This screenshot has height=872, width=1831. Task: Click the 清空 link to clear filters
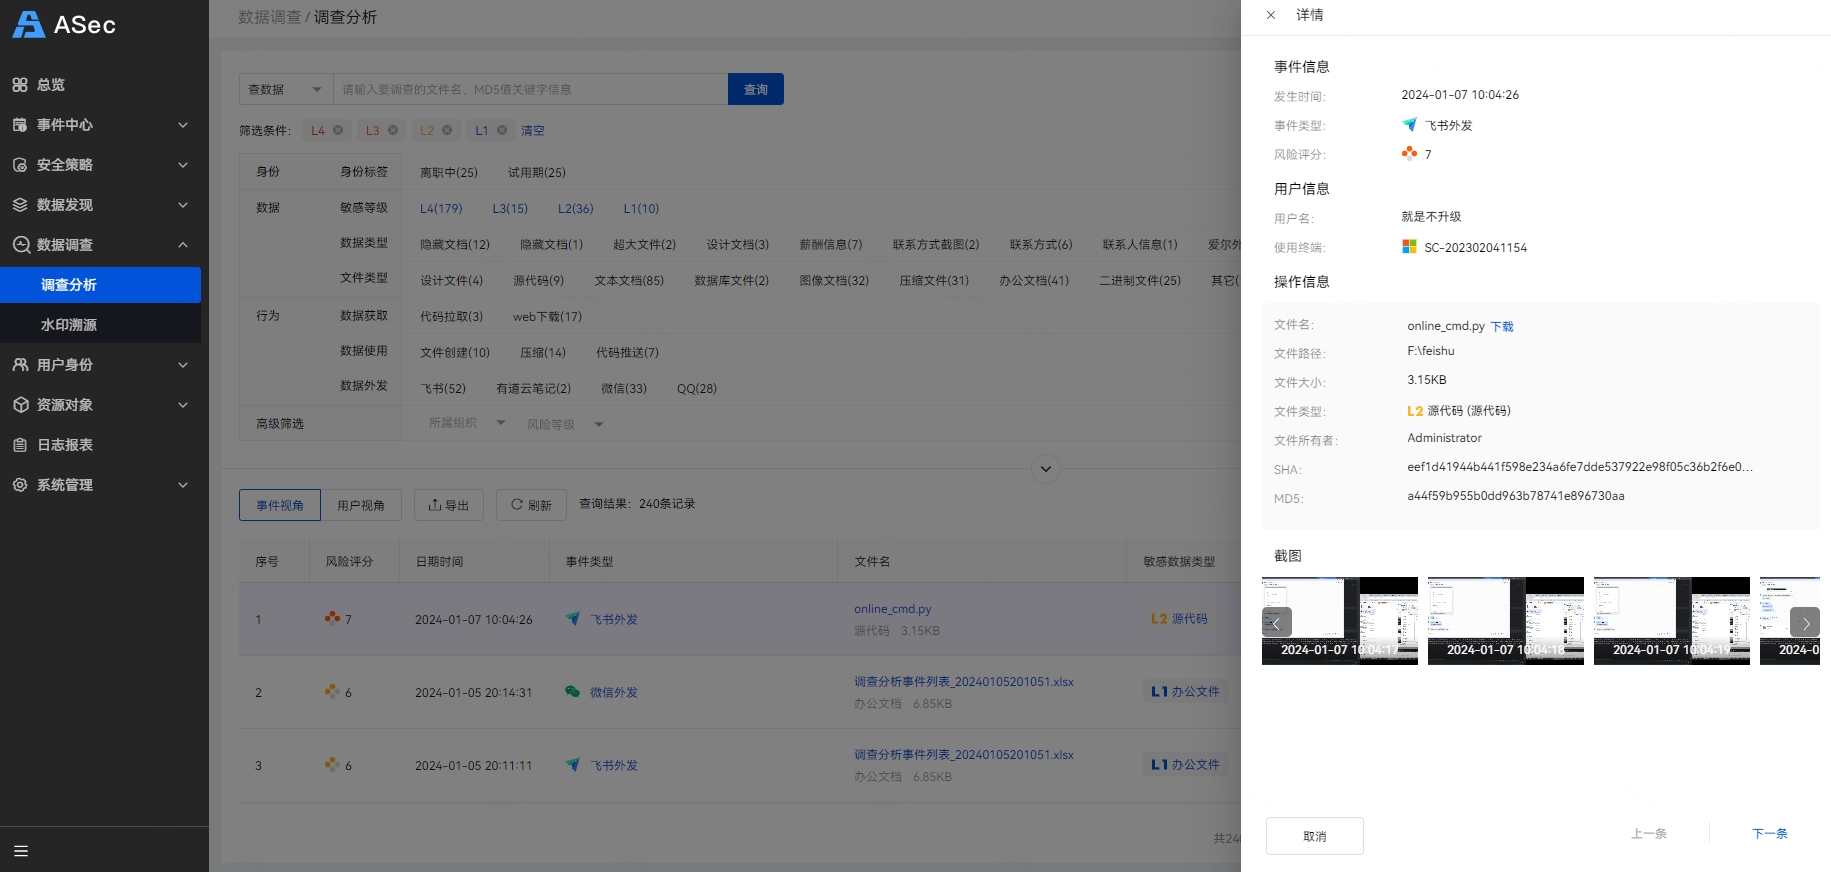pyautogui.click(x=533, y=130)
